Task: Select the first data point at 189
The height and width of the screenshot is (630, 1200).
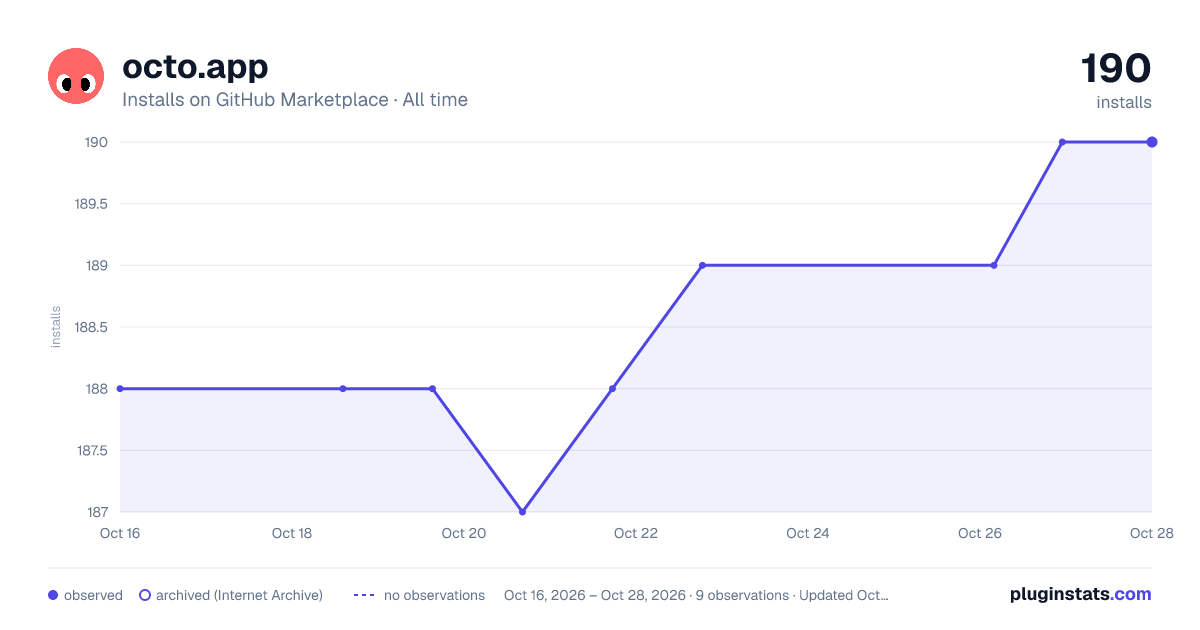Action: (702, 265)
